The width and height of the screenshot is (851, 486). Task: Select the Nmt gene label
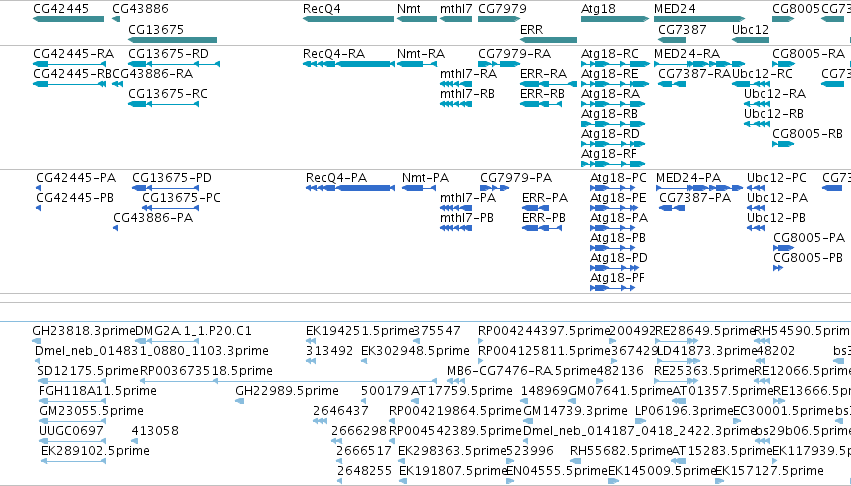point(409,9)
